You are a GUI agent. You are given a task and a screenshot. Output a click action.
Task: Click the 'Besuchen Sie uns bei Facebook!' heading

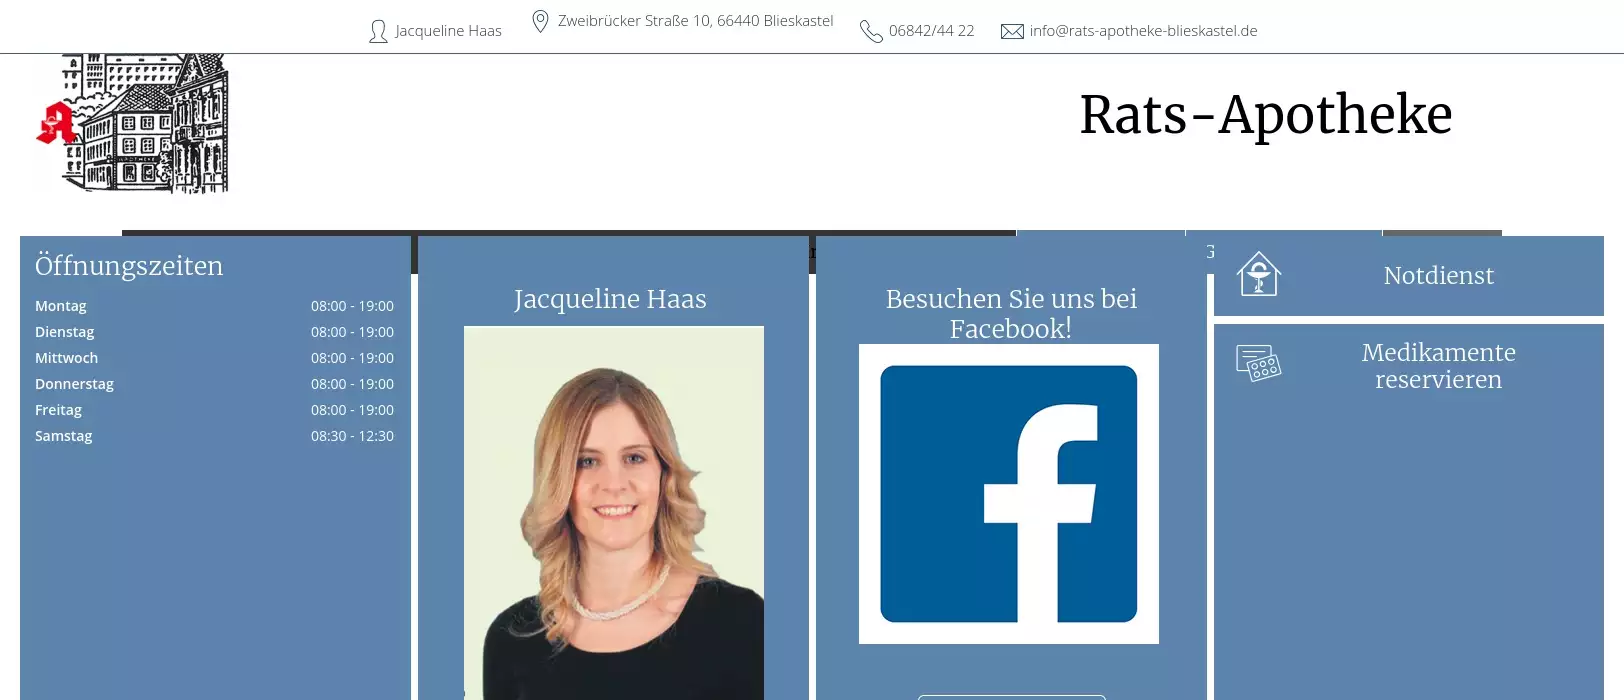click(x=1011, y=313)
